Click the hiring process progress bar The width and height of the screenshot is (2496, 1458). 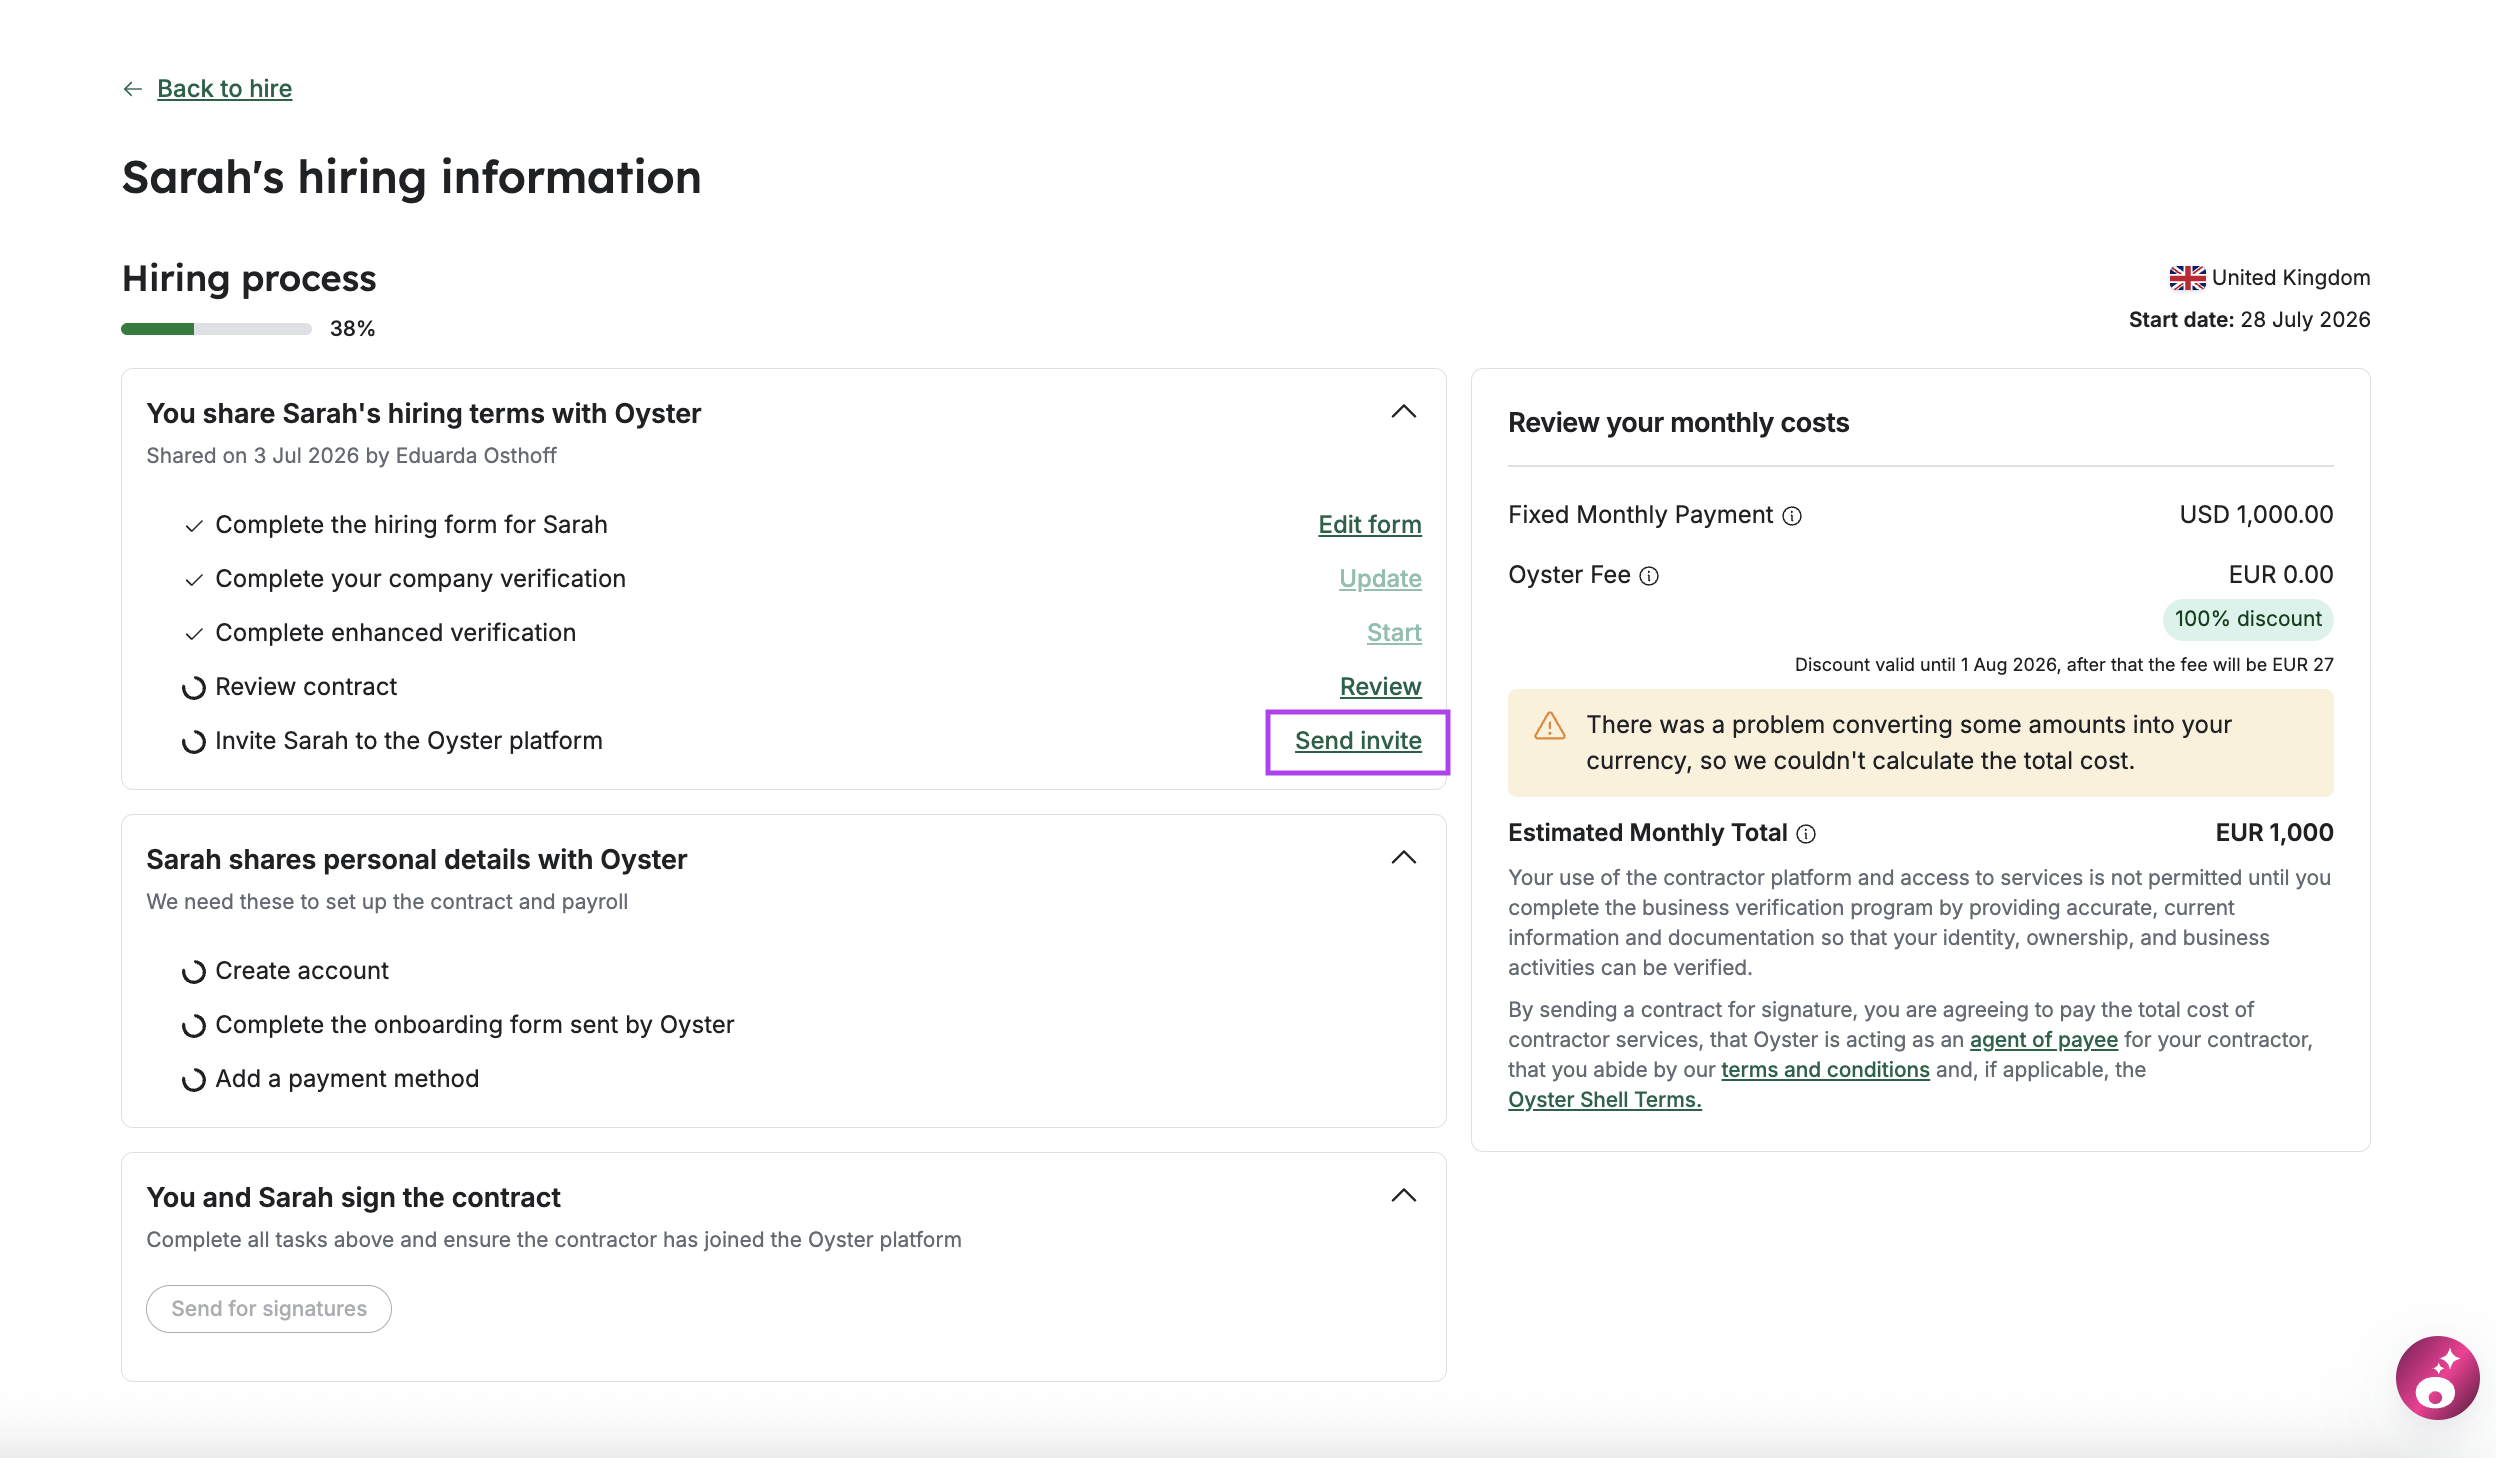pos(216,329)
